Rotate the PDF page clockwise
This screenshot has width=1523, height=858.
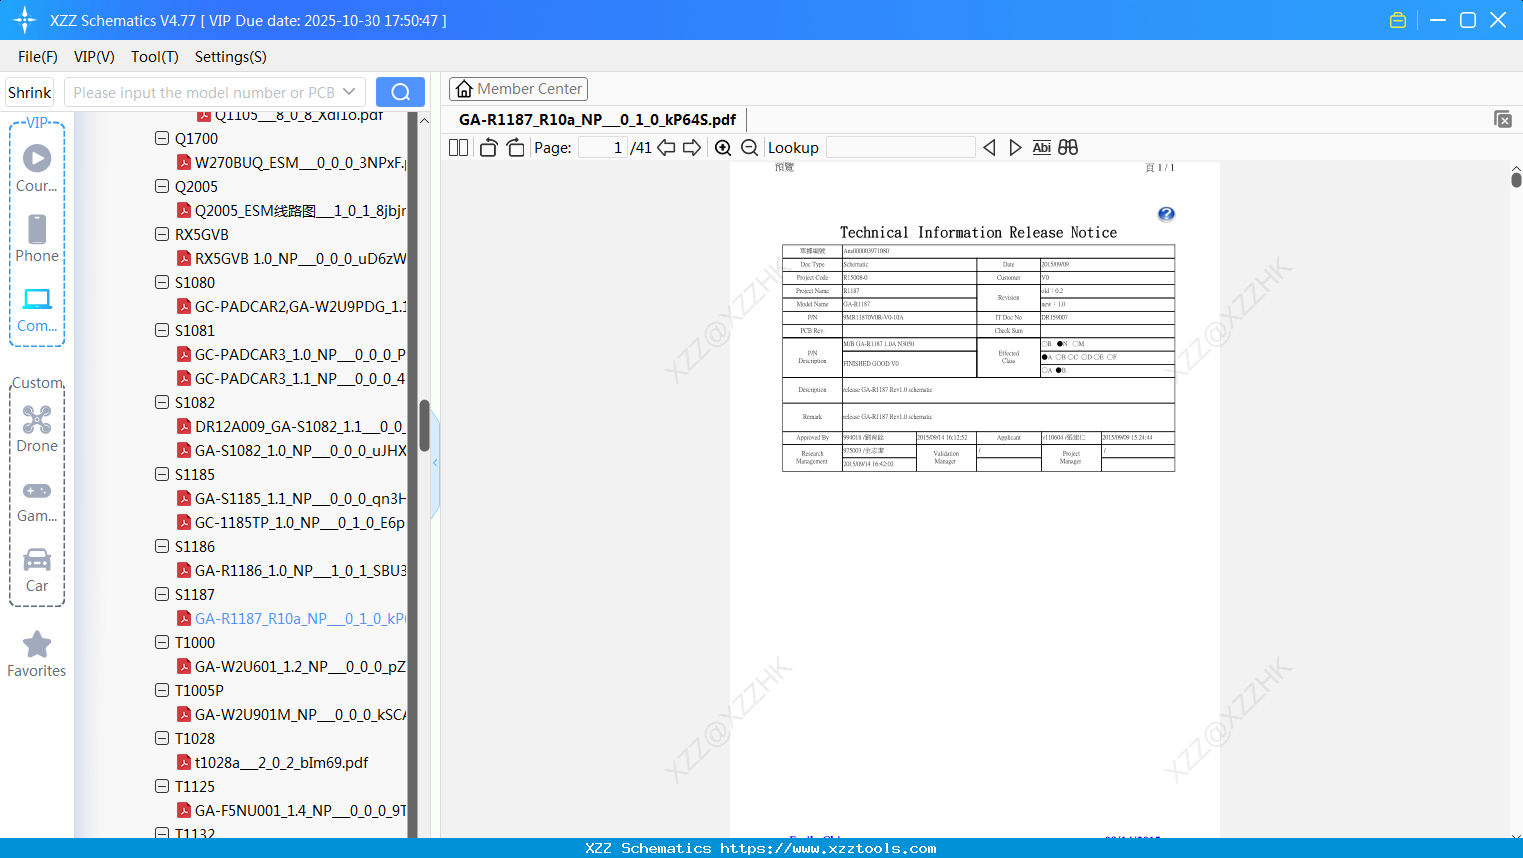[x=515, y=148]
